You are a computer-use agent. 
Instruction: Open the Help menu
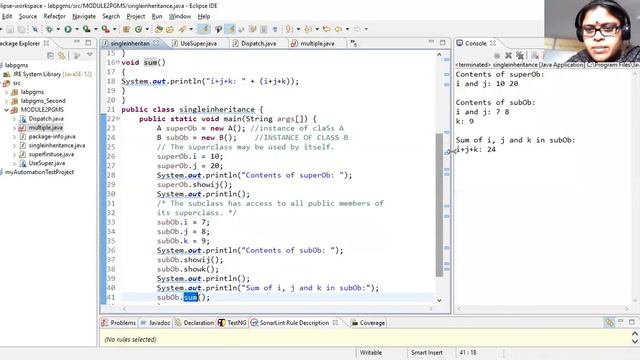point(204,16)
